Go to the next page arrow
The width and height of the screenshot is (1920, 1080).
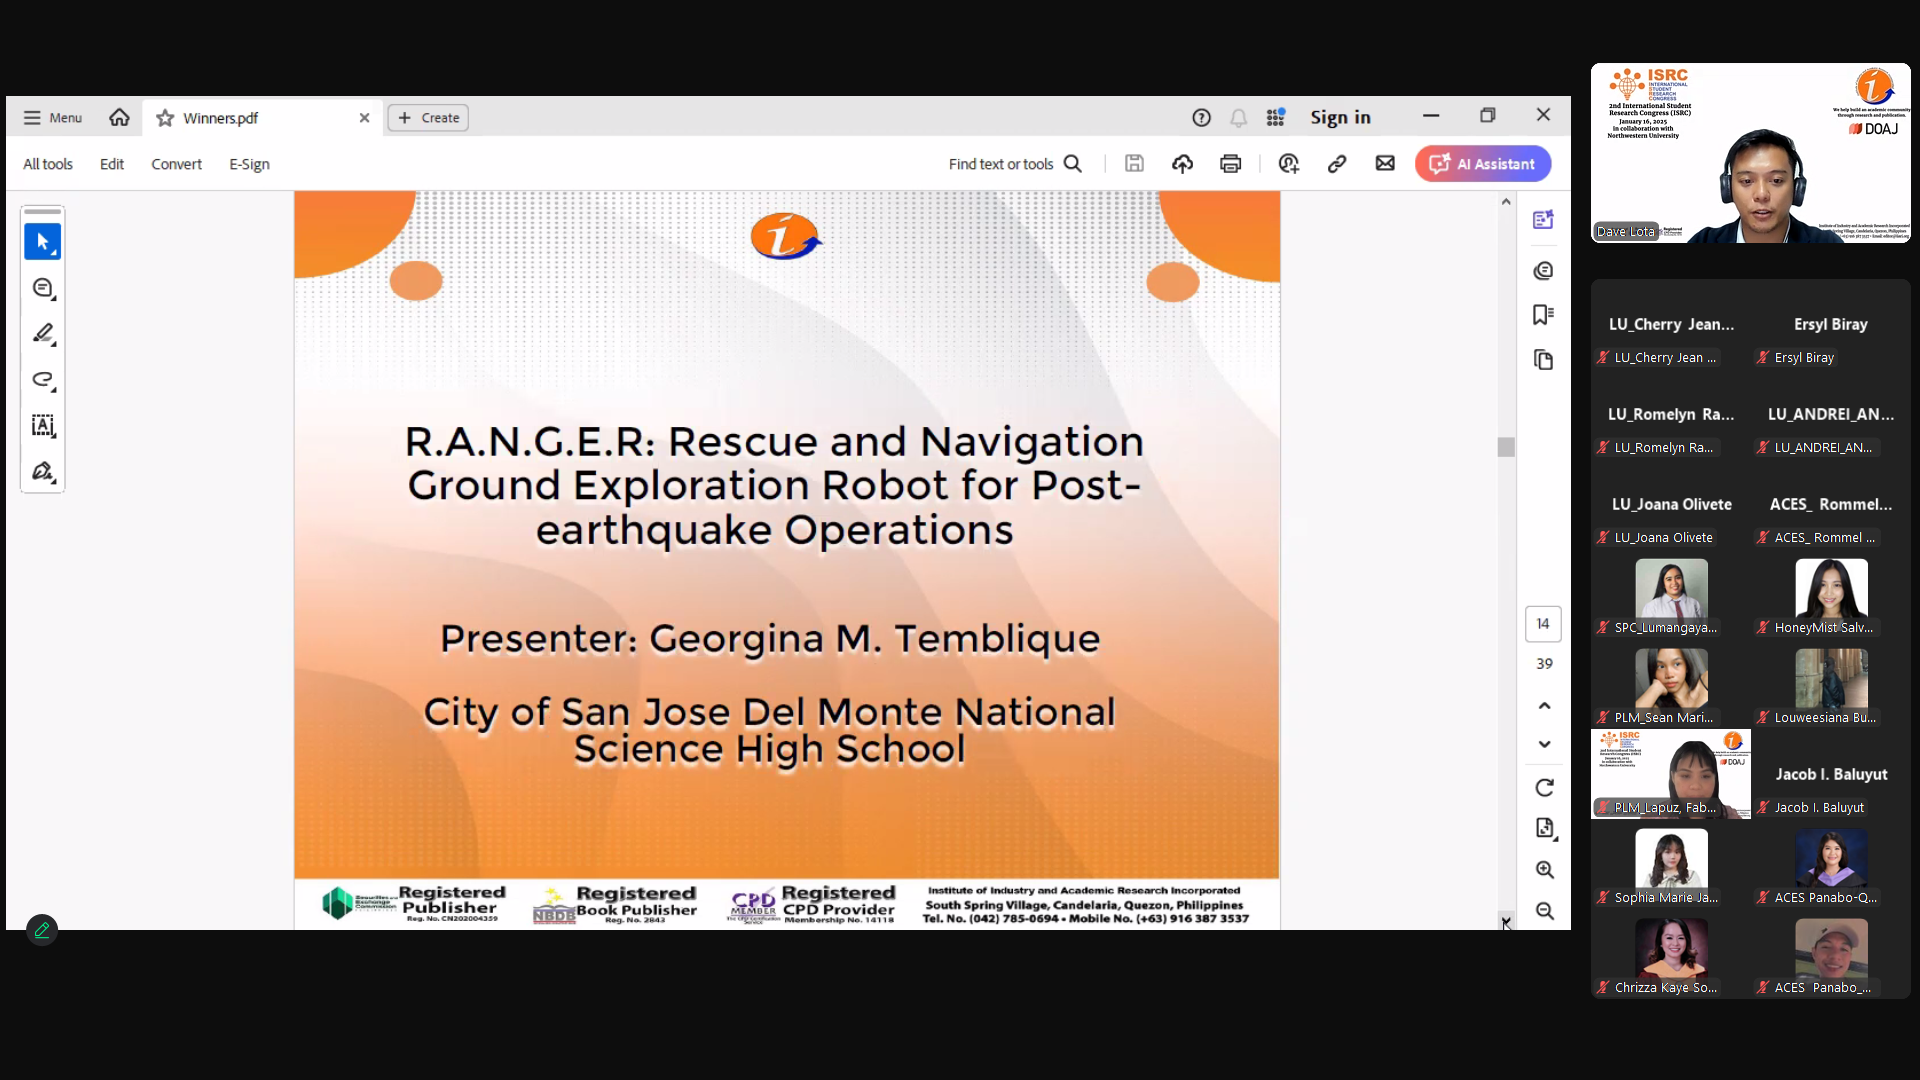point(1544,744)
